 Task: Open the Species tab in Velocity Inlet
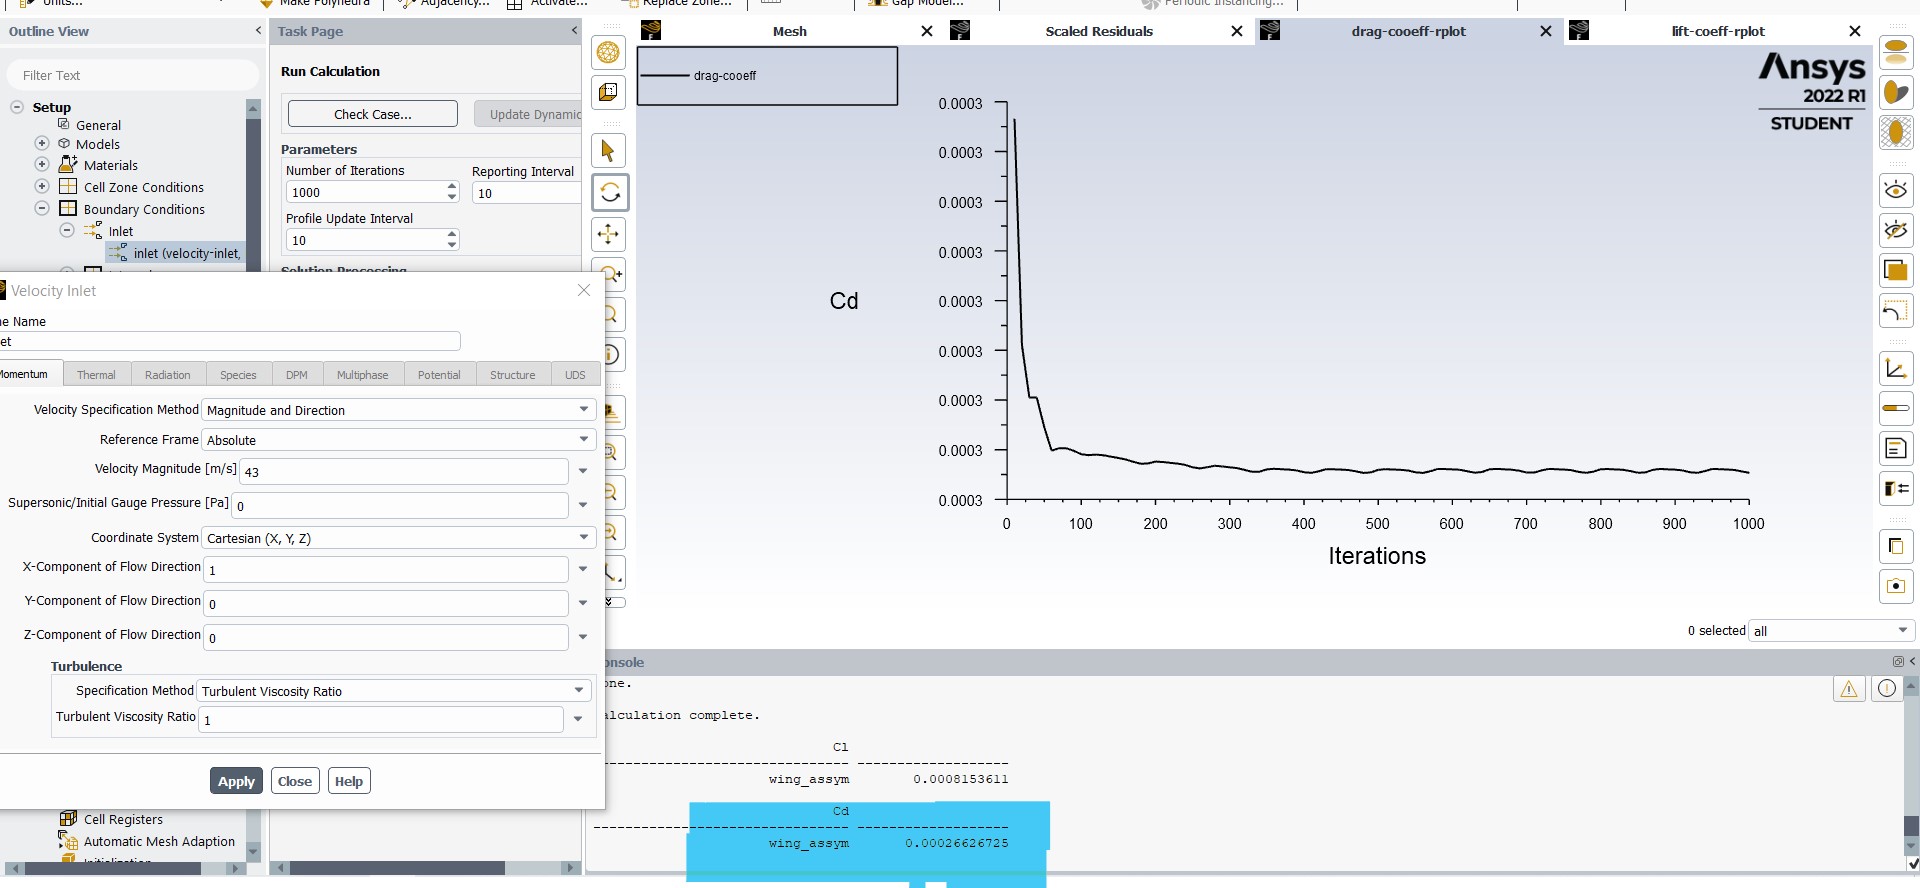coord(238,375)
